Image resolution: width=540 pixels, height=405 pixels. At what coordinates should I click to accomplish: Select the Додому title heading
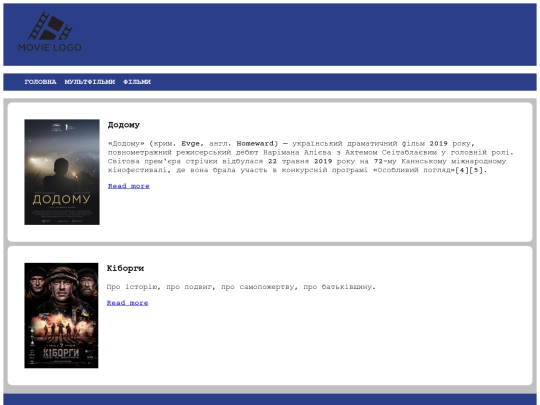[124, 125]
